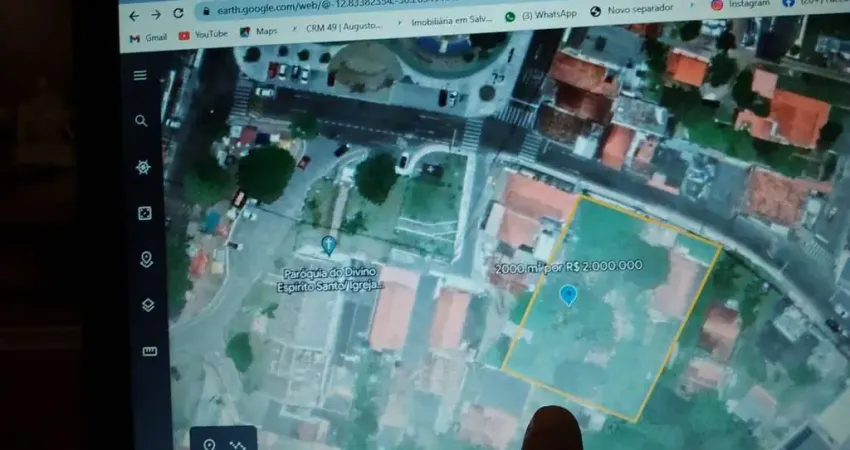The height and width of the screenshot is (450, 850).
Task: Click Paróquia do Divino Espírito Santo label
Action: coord(330,279)
